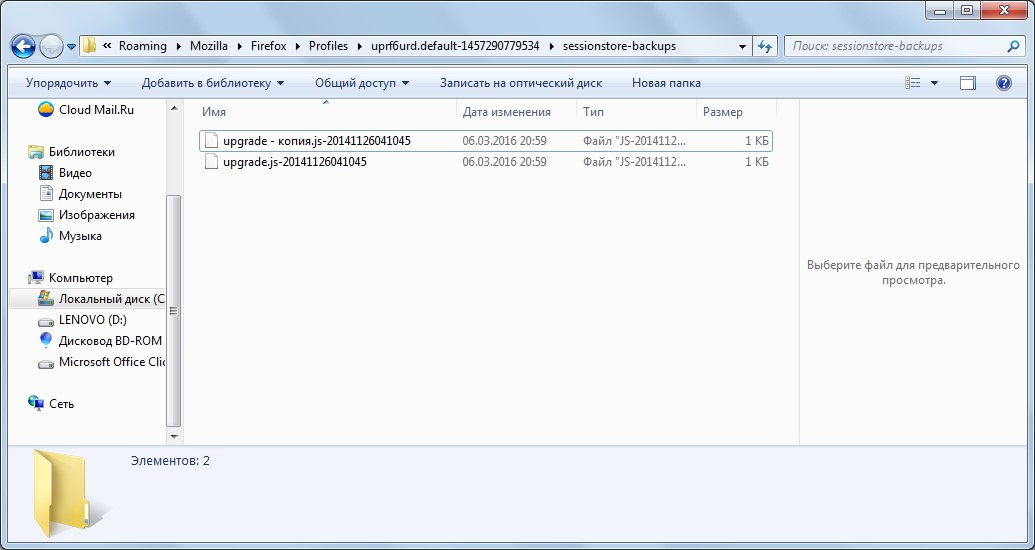Open the Изображения library
The image size is (1035, 550).
[x=96, y=215]
